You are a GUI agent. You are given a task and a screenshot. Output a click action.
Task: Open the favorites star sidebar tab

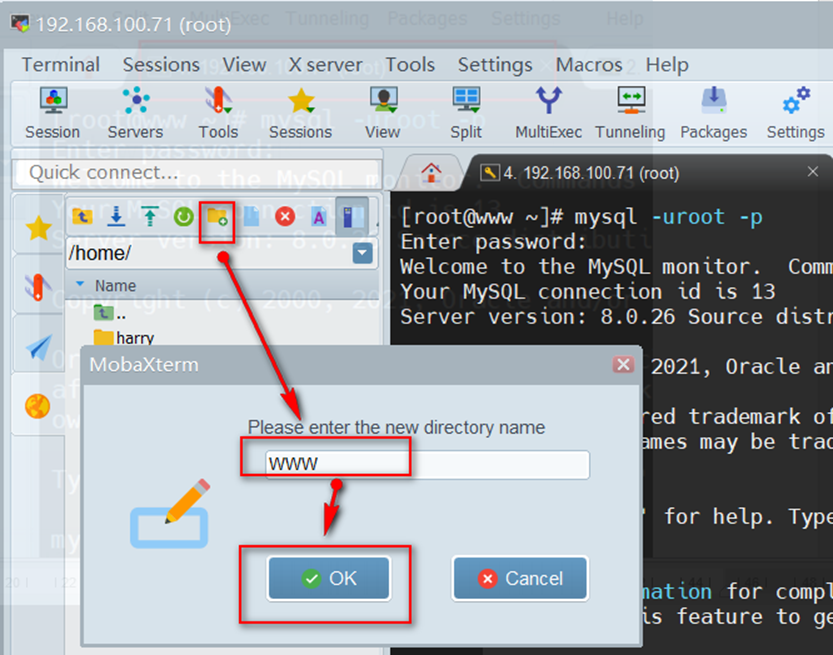click(x=38, y=228)
